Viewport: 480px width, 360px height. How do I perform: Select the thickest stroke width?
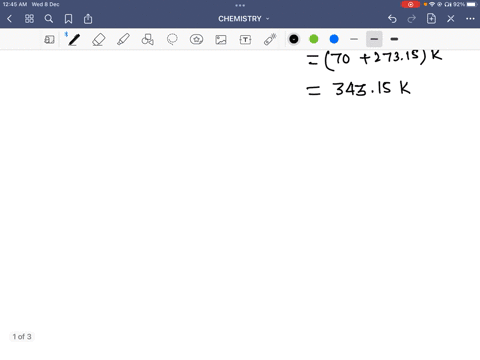pos(394,39)
